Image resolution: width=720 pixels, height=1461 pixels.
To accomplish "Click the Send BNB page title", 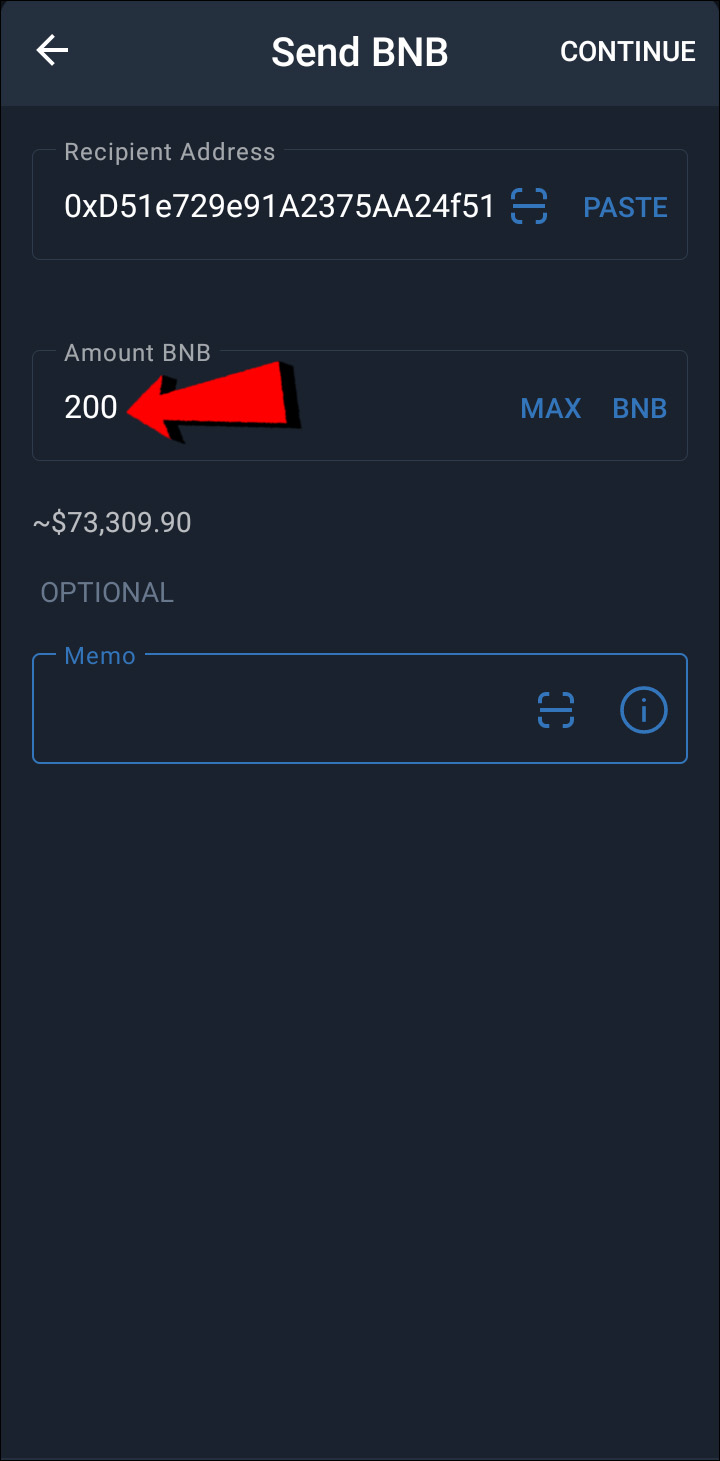I will pos(359,52).
